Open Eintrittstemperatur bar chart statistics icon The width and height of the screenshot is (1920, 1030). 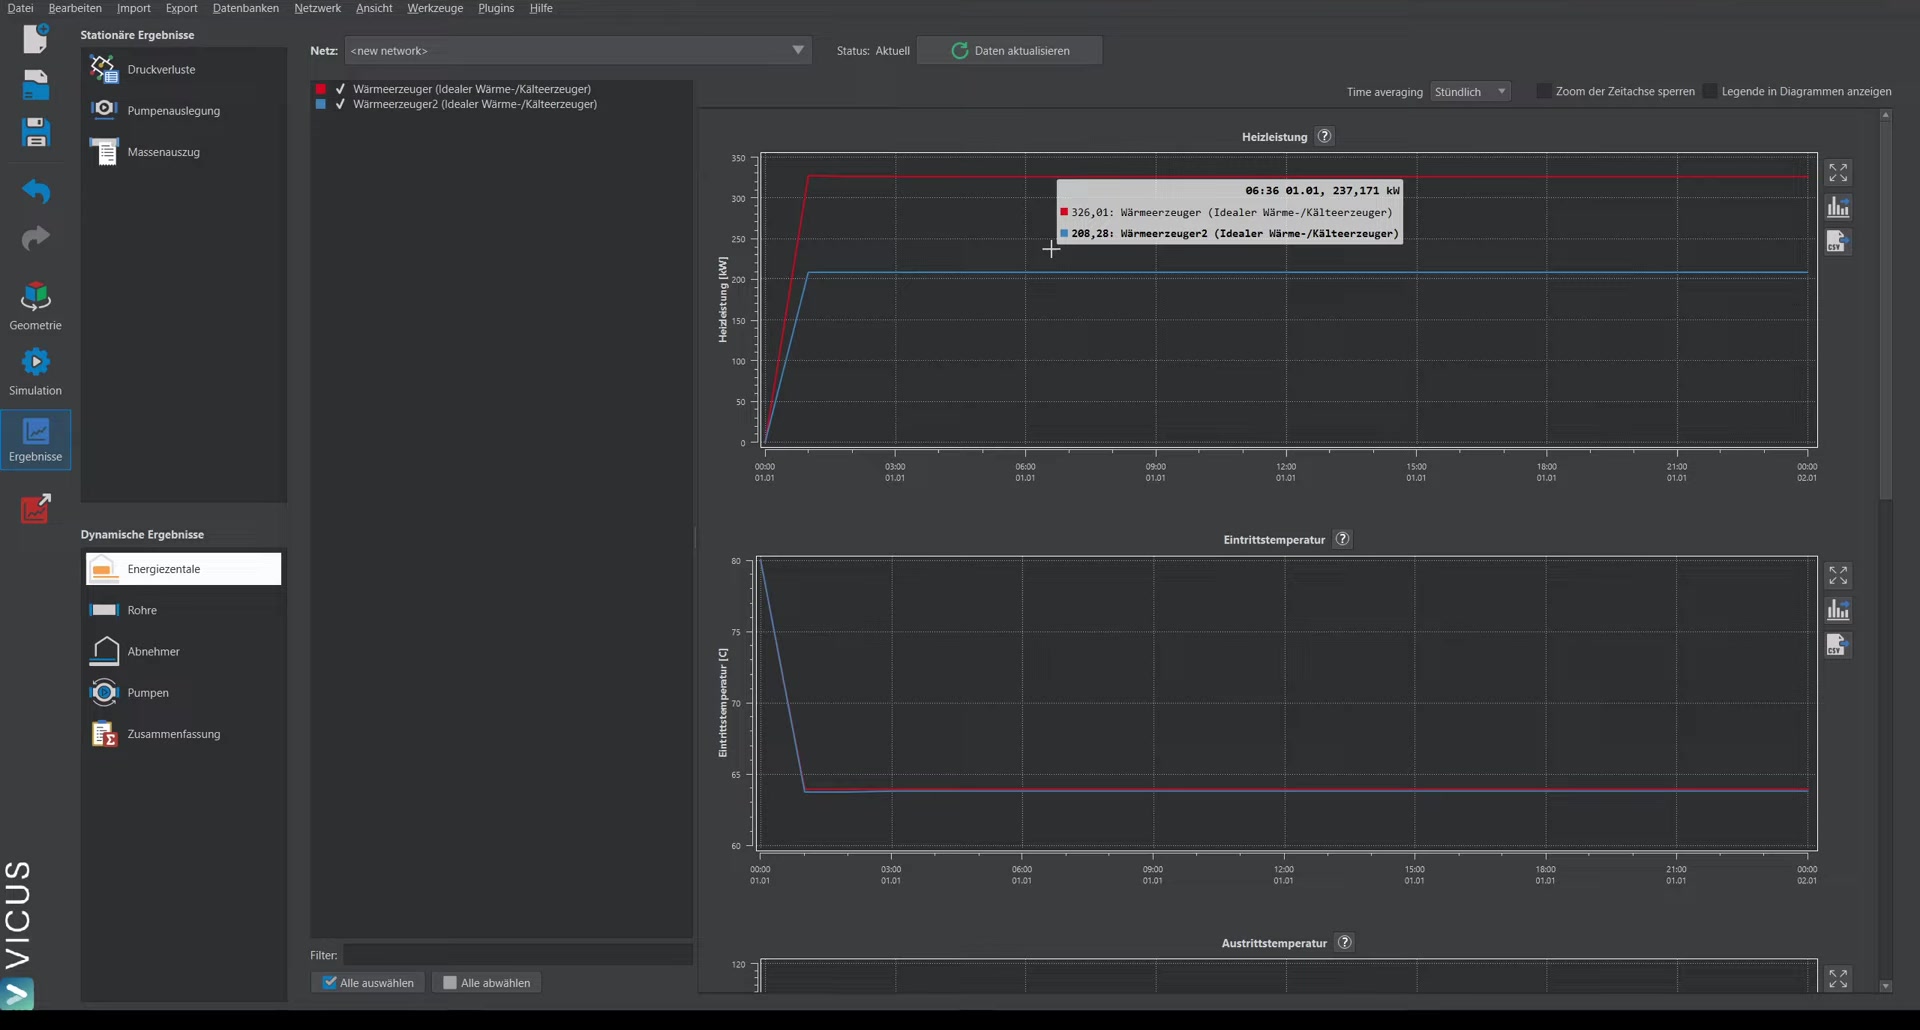click(1838, 610)
